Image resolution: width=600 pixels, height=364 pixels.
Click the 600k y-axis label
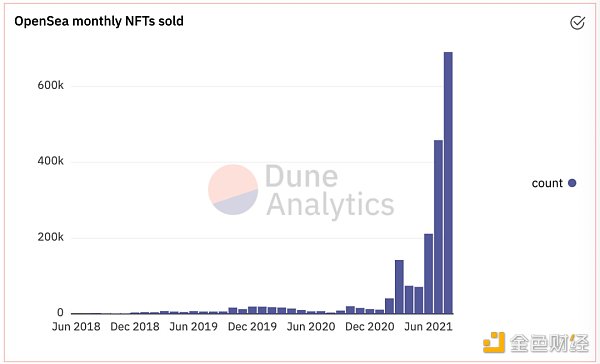pyautogui.click(x=51, y=85)
